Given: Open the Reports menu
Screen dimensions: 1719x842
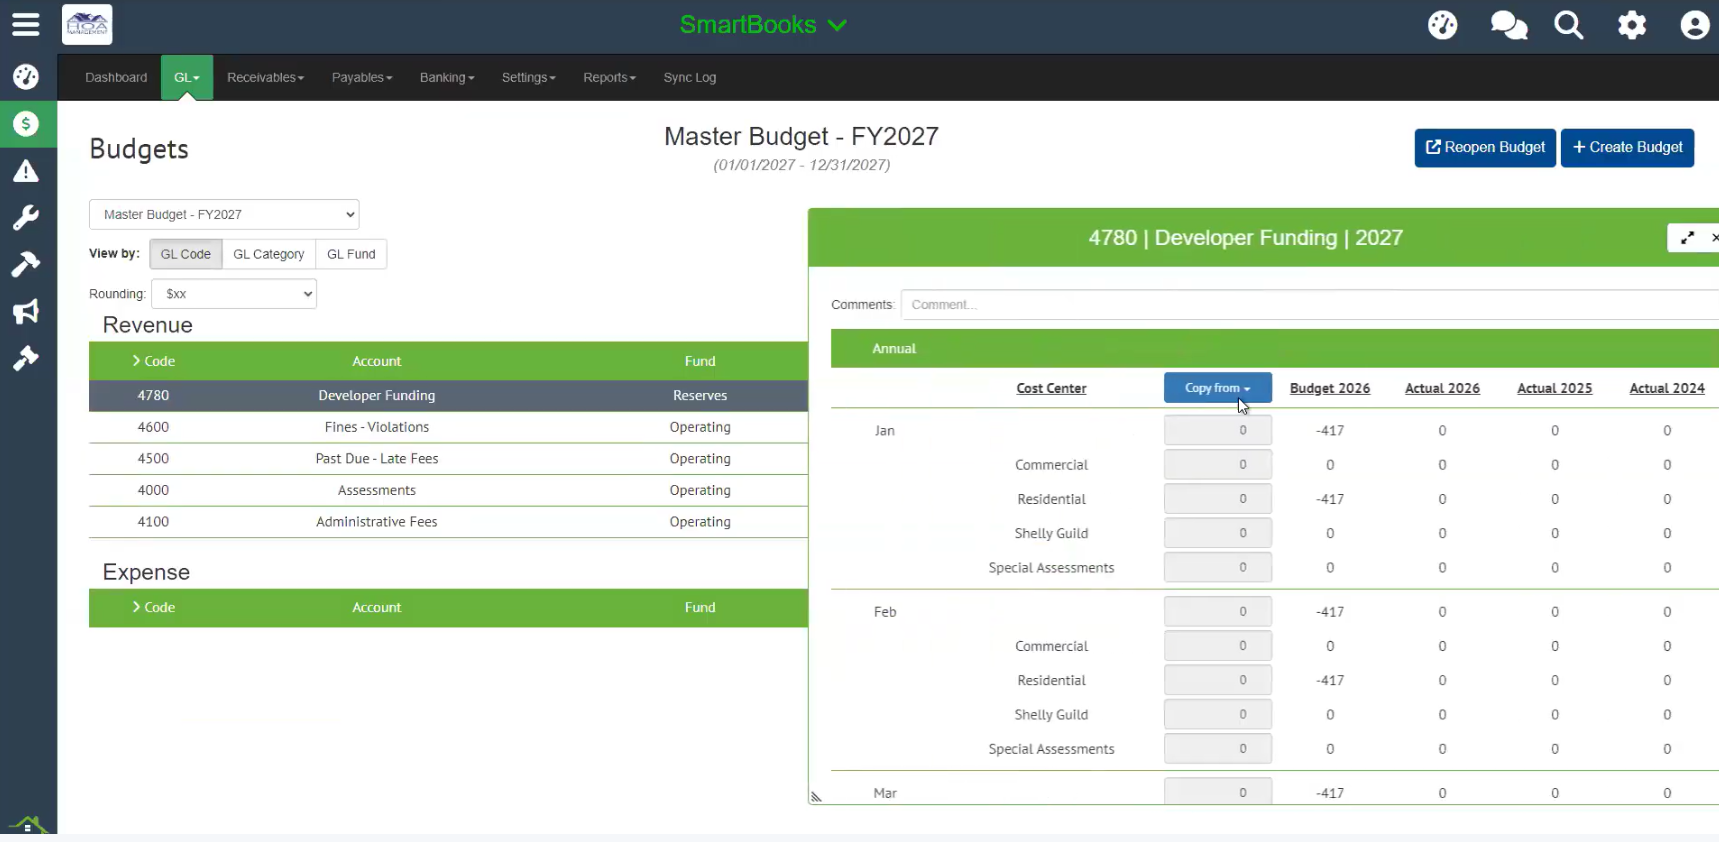Looking at the screenshot, I should point(609,77).
